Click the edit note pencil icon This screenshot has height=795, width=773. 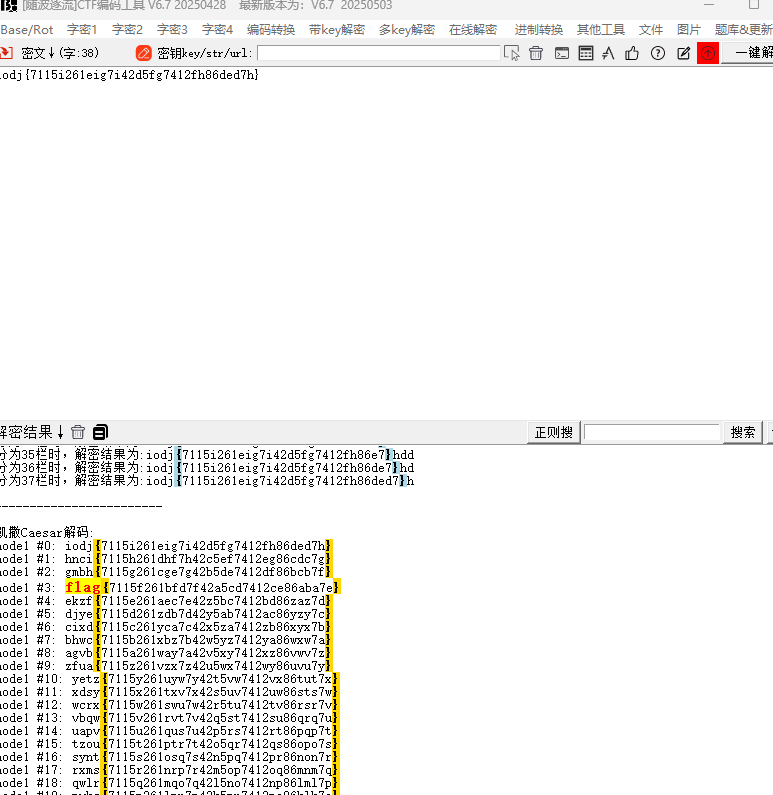point(684,53)
